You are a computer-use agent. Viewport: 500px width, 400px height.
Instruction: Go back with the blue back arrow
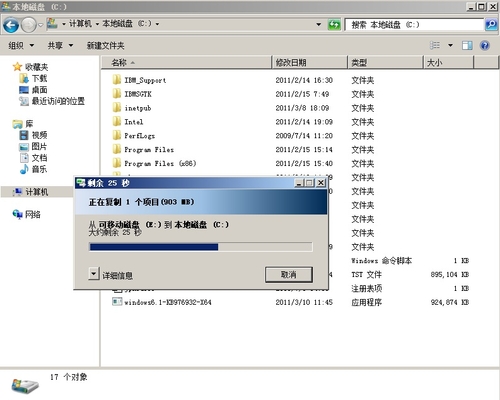pos(11,25)
